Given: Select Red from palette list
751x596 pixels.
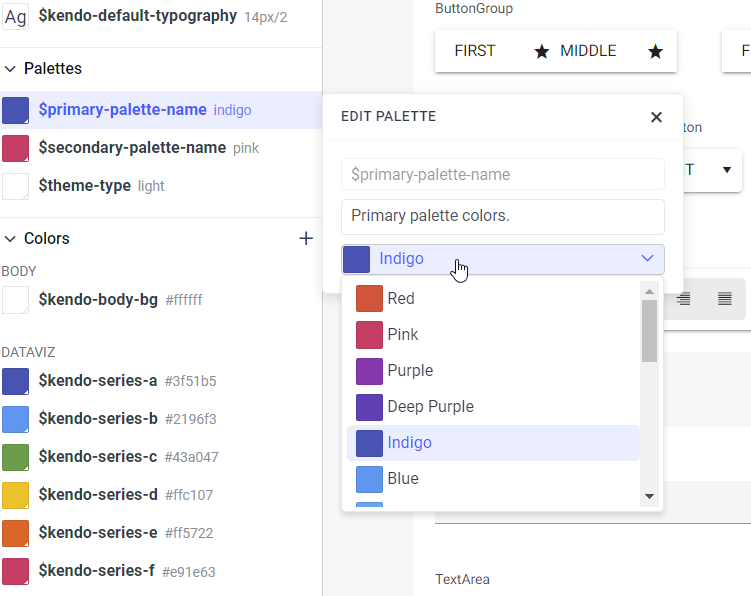Looking at the screenshot, I should point(401,298).
